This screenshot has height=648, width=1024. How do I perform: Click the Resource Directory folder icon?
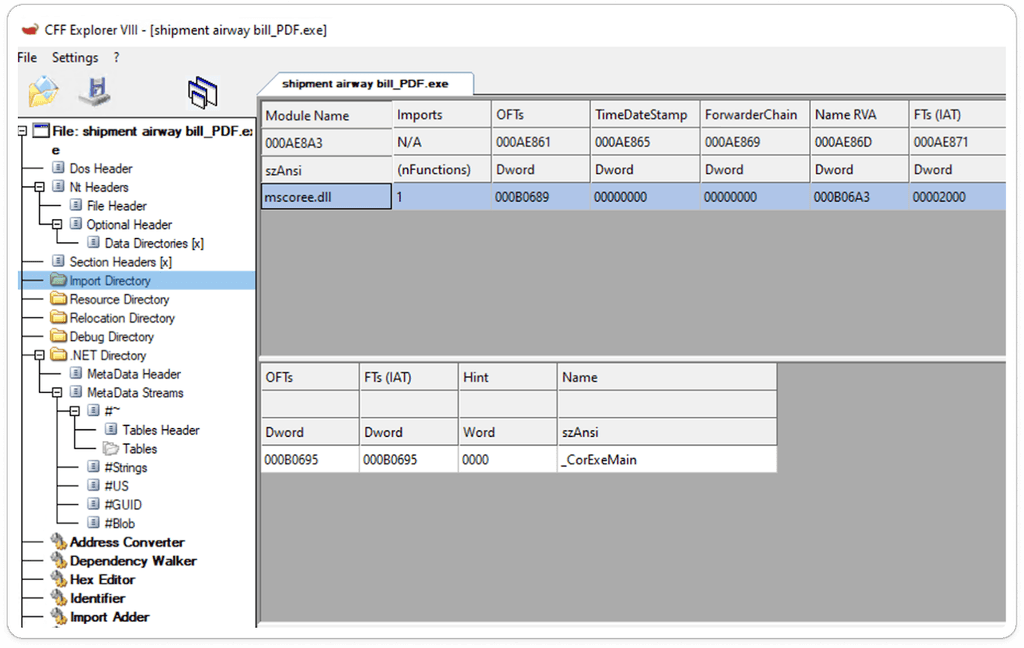pyautogui.click(x=59, y=299)
